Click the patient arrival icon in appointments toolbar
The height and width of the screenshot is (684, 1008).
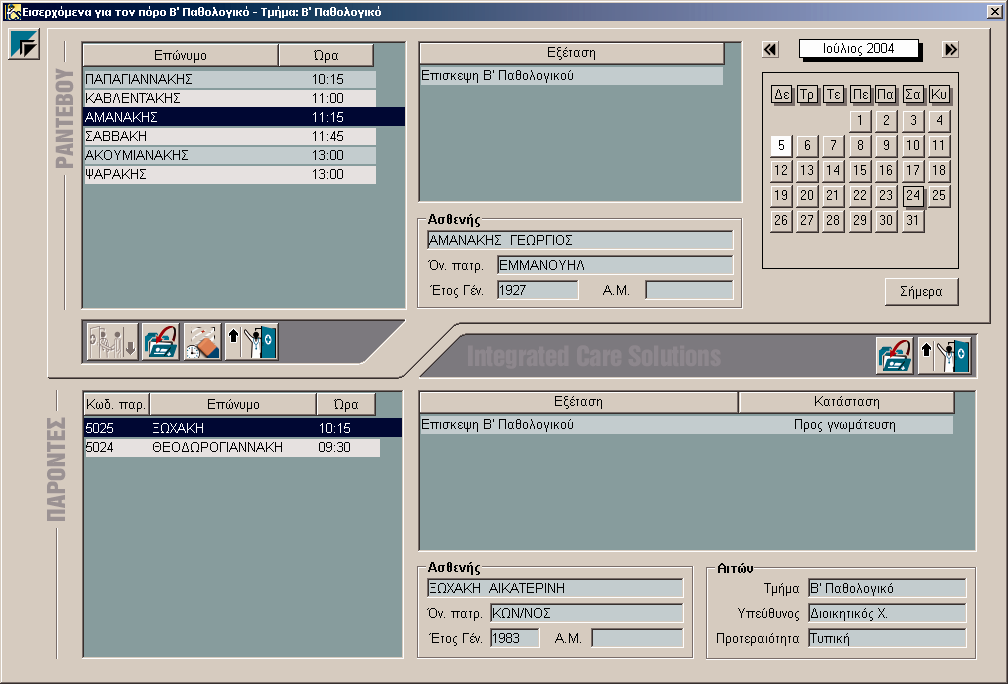point(112,342)
